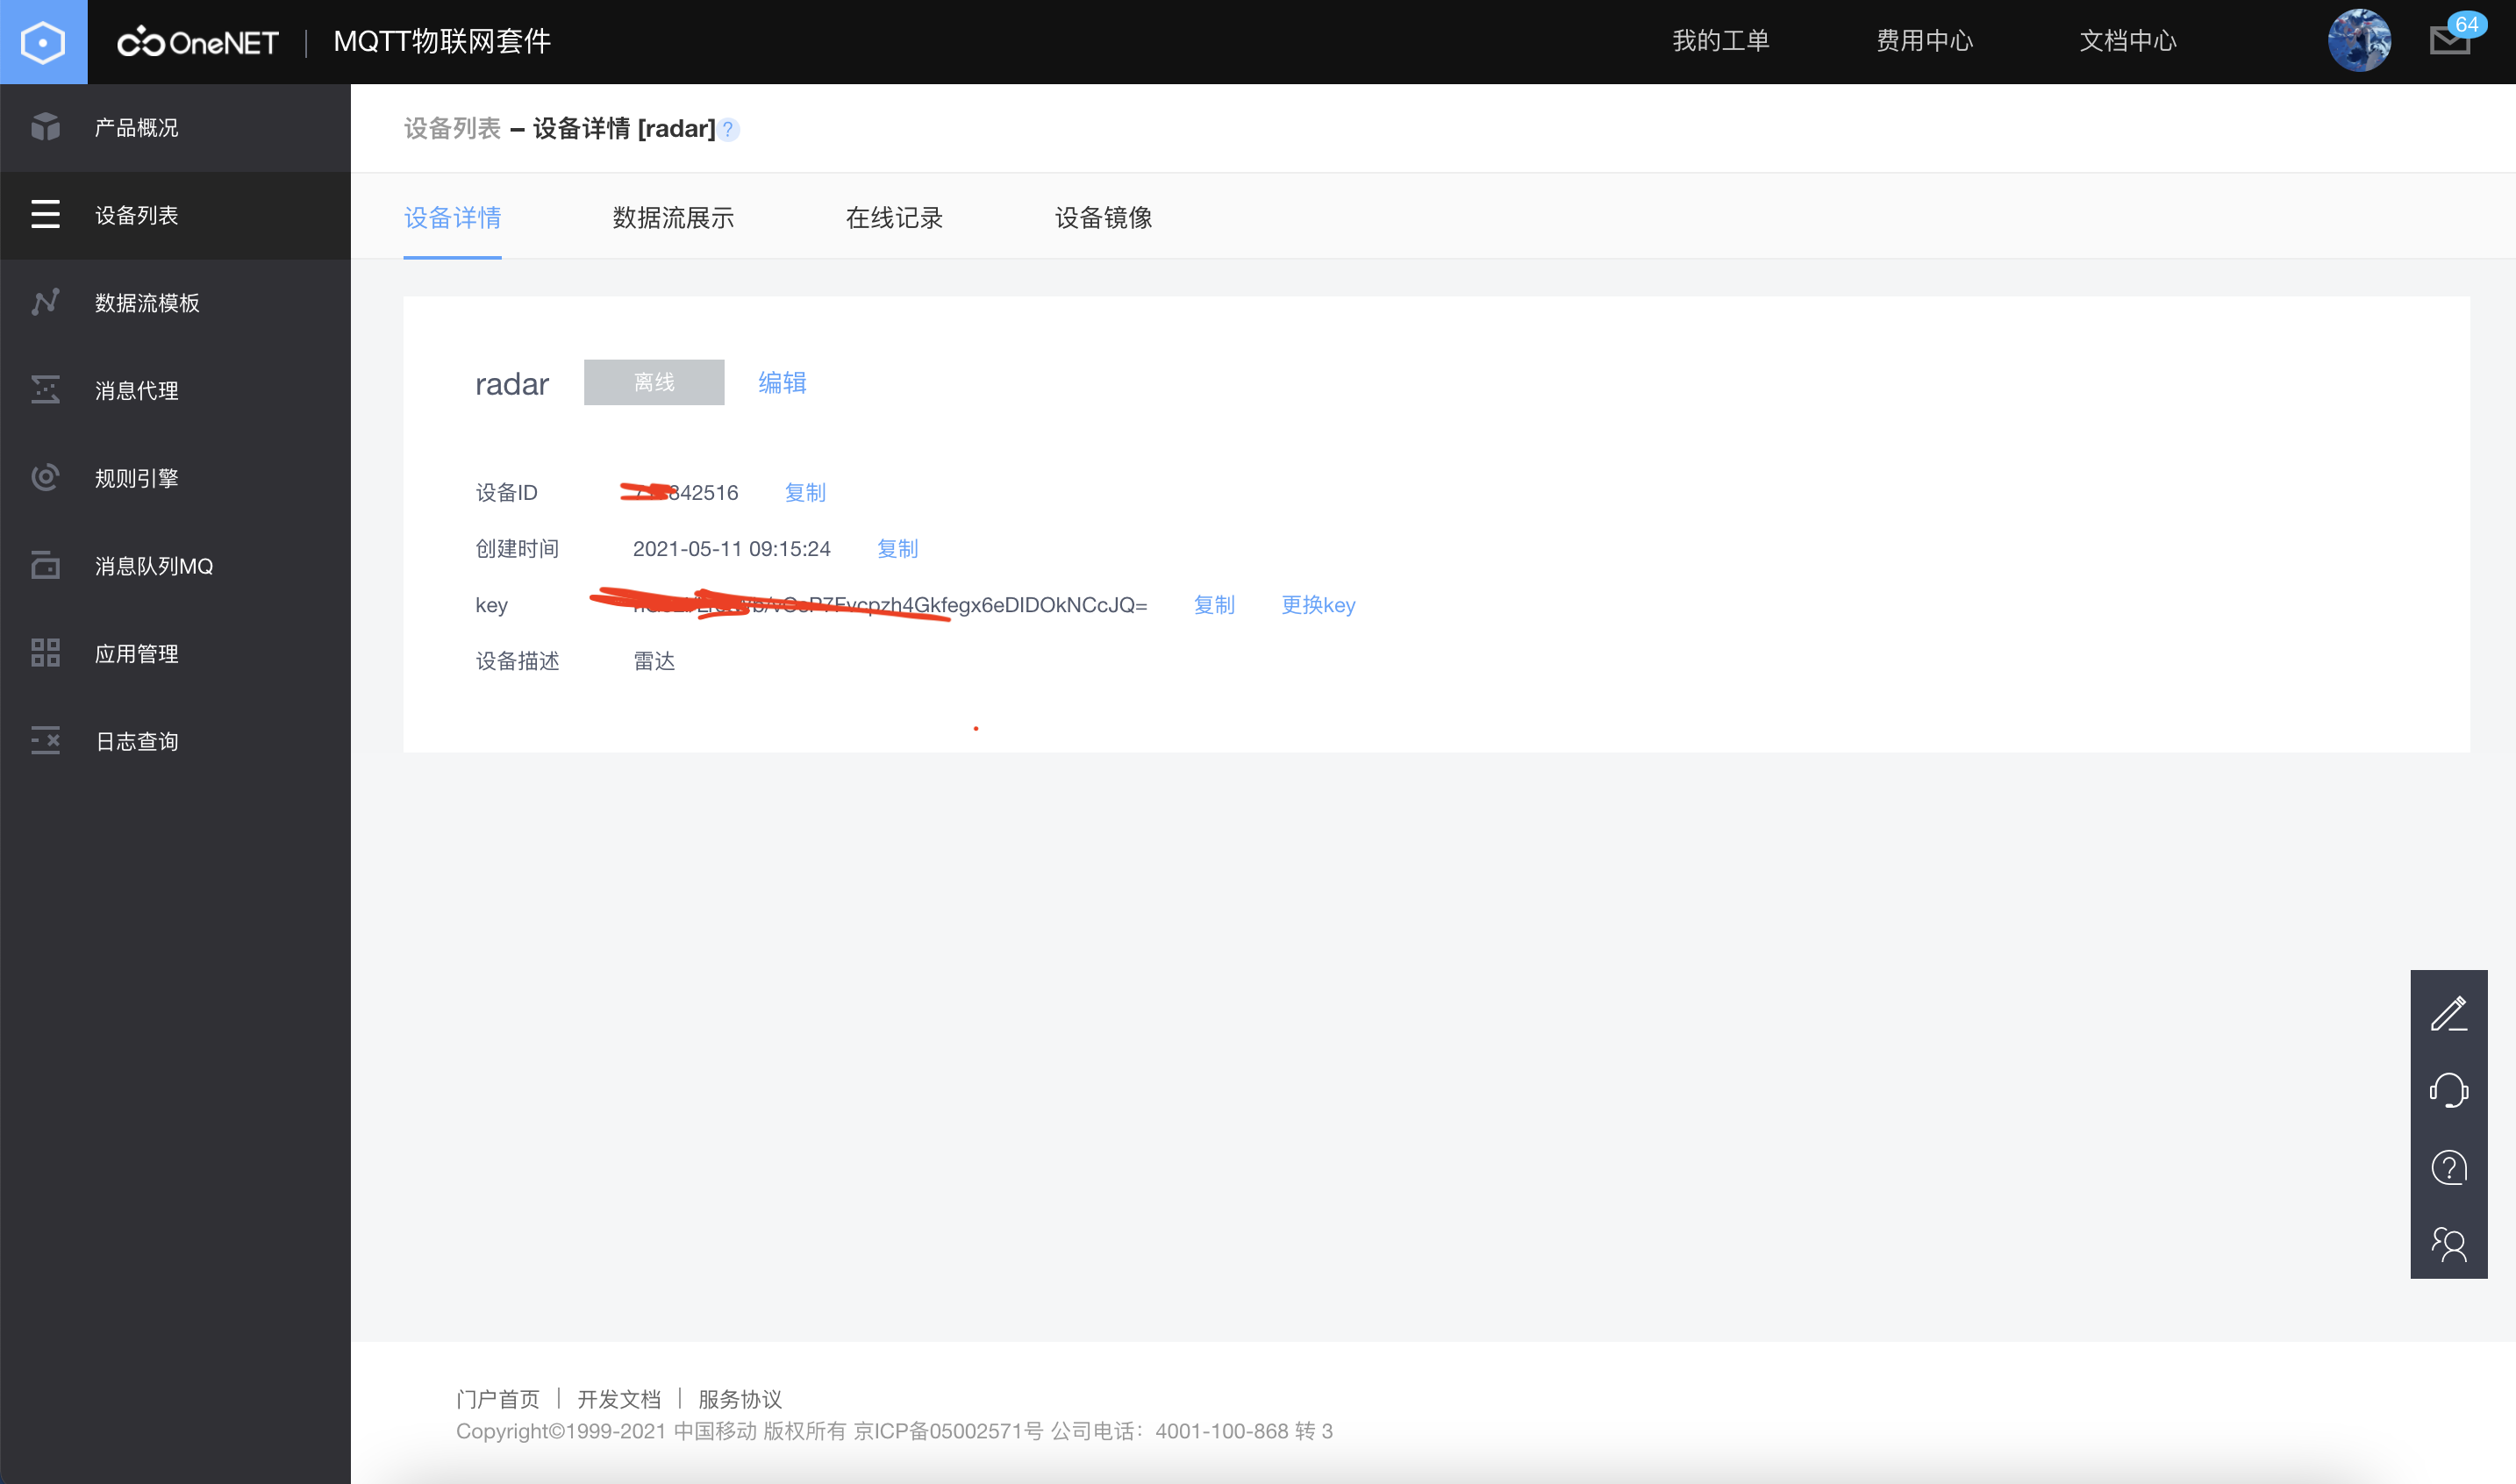Image resolution: width=2516 pixels, height=1484 pixels.
Task: Open the help question mark icon on the right
Action: 2449,1167
